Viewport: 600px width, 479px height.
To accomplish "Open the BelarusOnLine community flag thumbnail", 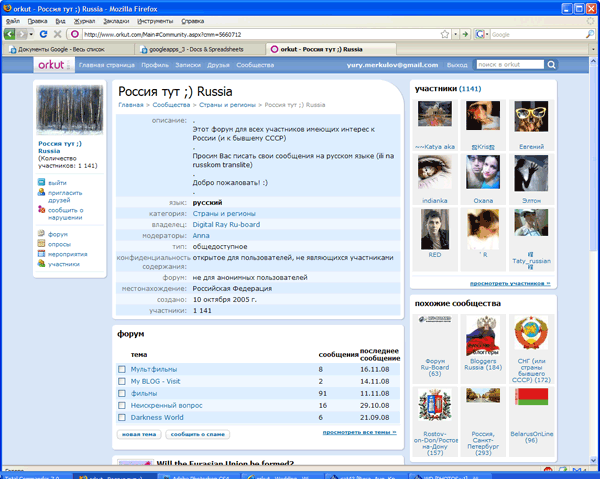I will tap(532, 397).
